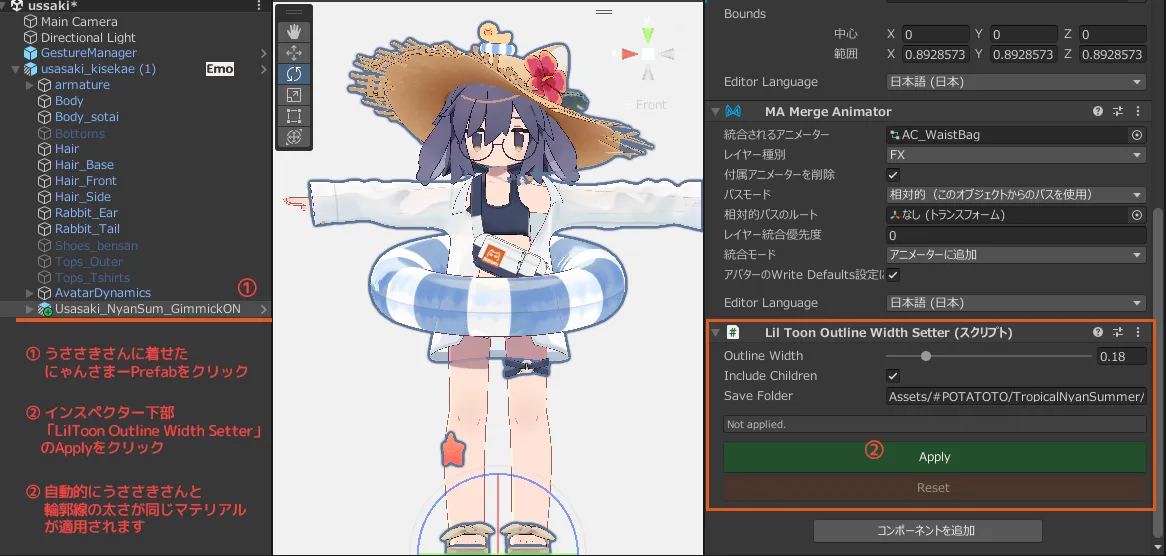The height and width of the screenshot is (556, 1166).
Task: Select the disabled Shoes_bensan object
Action: click(x=96, y=245)
